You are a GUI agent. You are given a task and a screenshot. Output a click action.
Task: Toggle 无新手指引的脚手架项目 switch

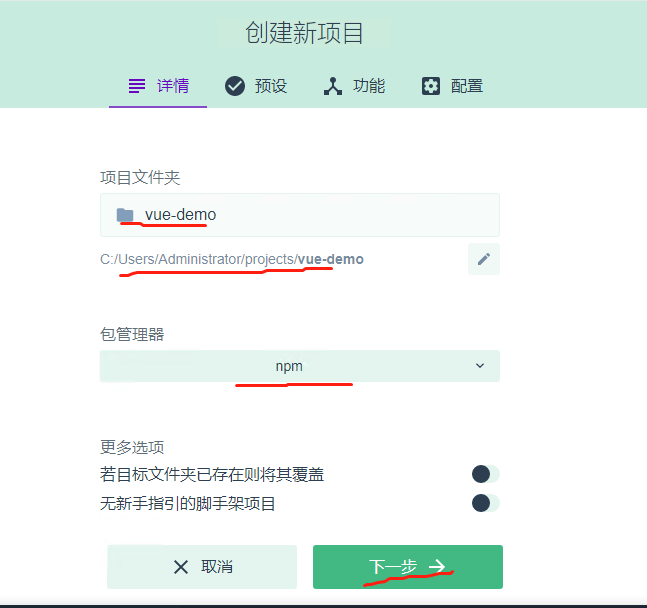pos(486,503)
